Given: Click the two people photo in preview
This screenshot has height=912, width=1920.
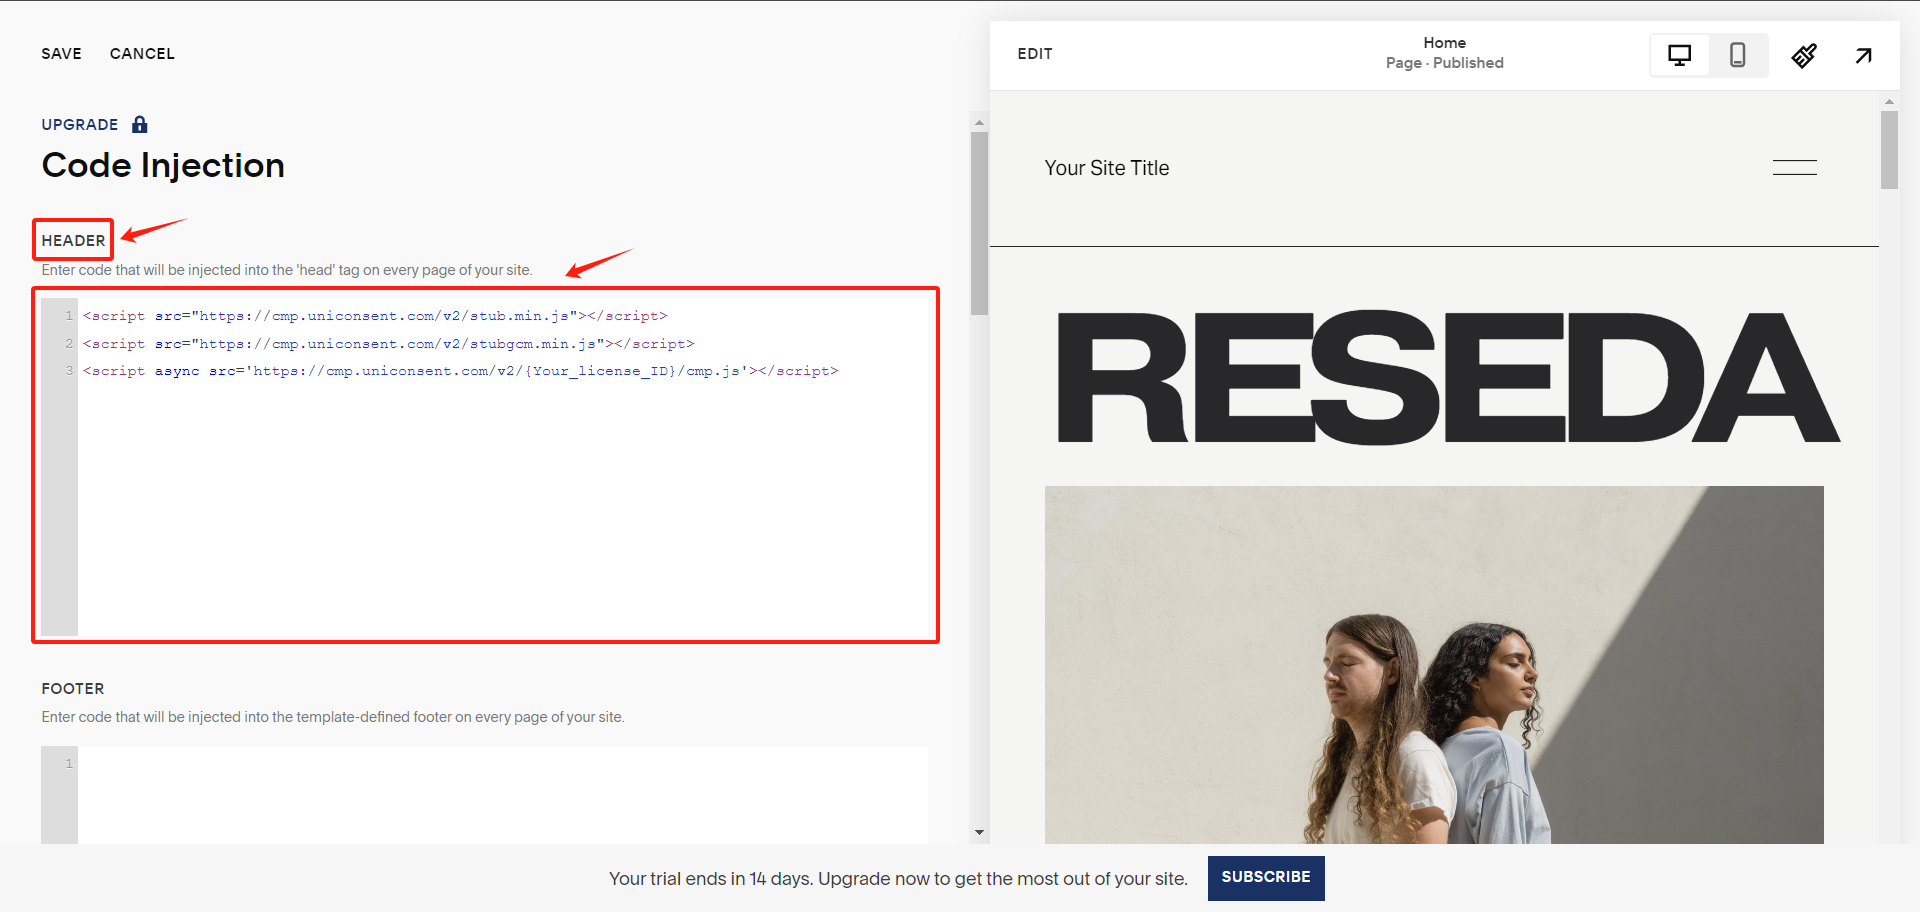Looking at the screenshot, I should click(1434, 665).
